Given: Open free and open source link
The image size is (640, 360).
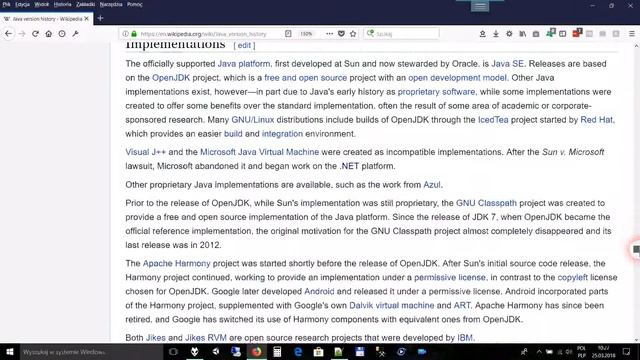Looking at the screenshot, I should (x=305, y=78).
